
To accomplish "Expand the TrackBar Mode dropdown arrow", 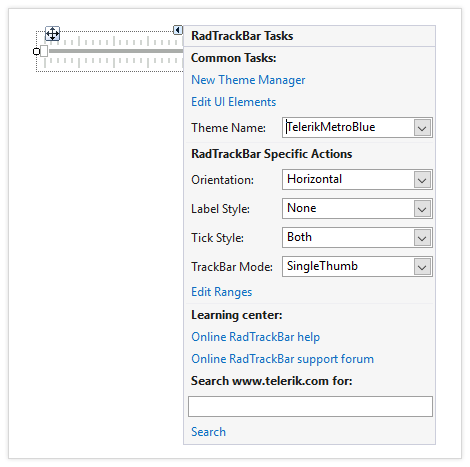I will pos(422,267).
